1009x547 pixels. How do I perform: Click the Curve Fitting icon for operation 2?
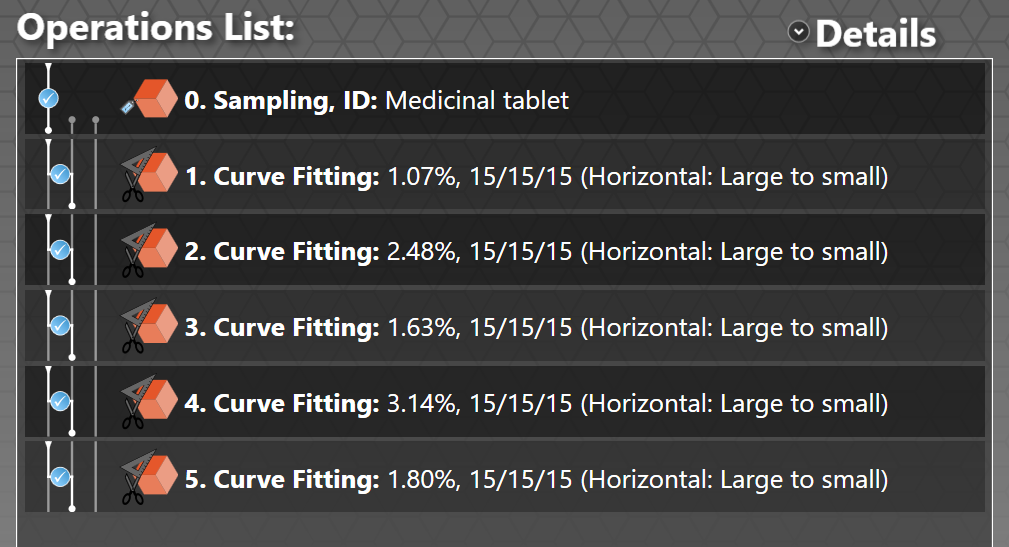point(149,250)
